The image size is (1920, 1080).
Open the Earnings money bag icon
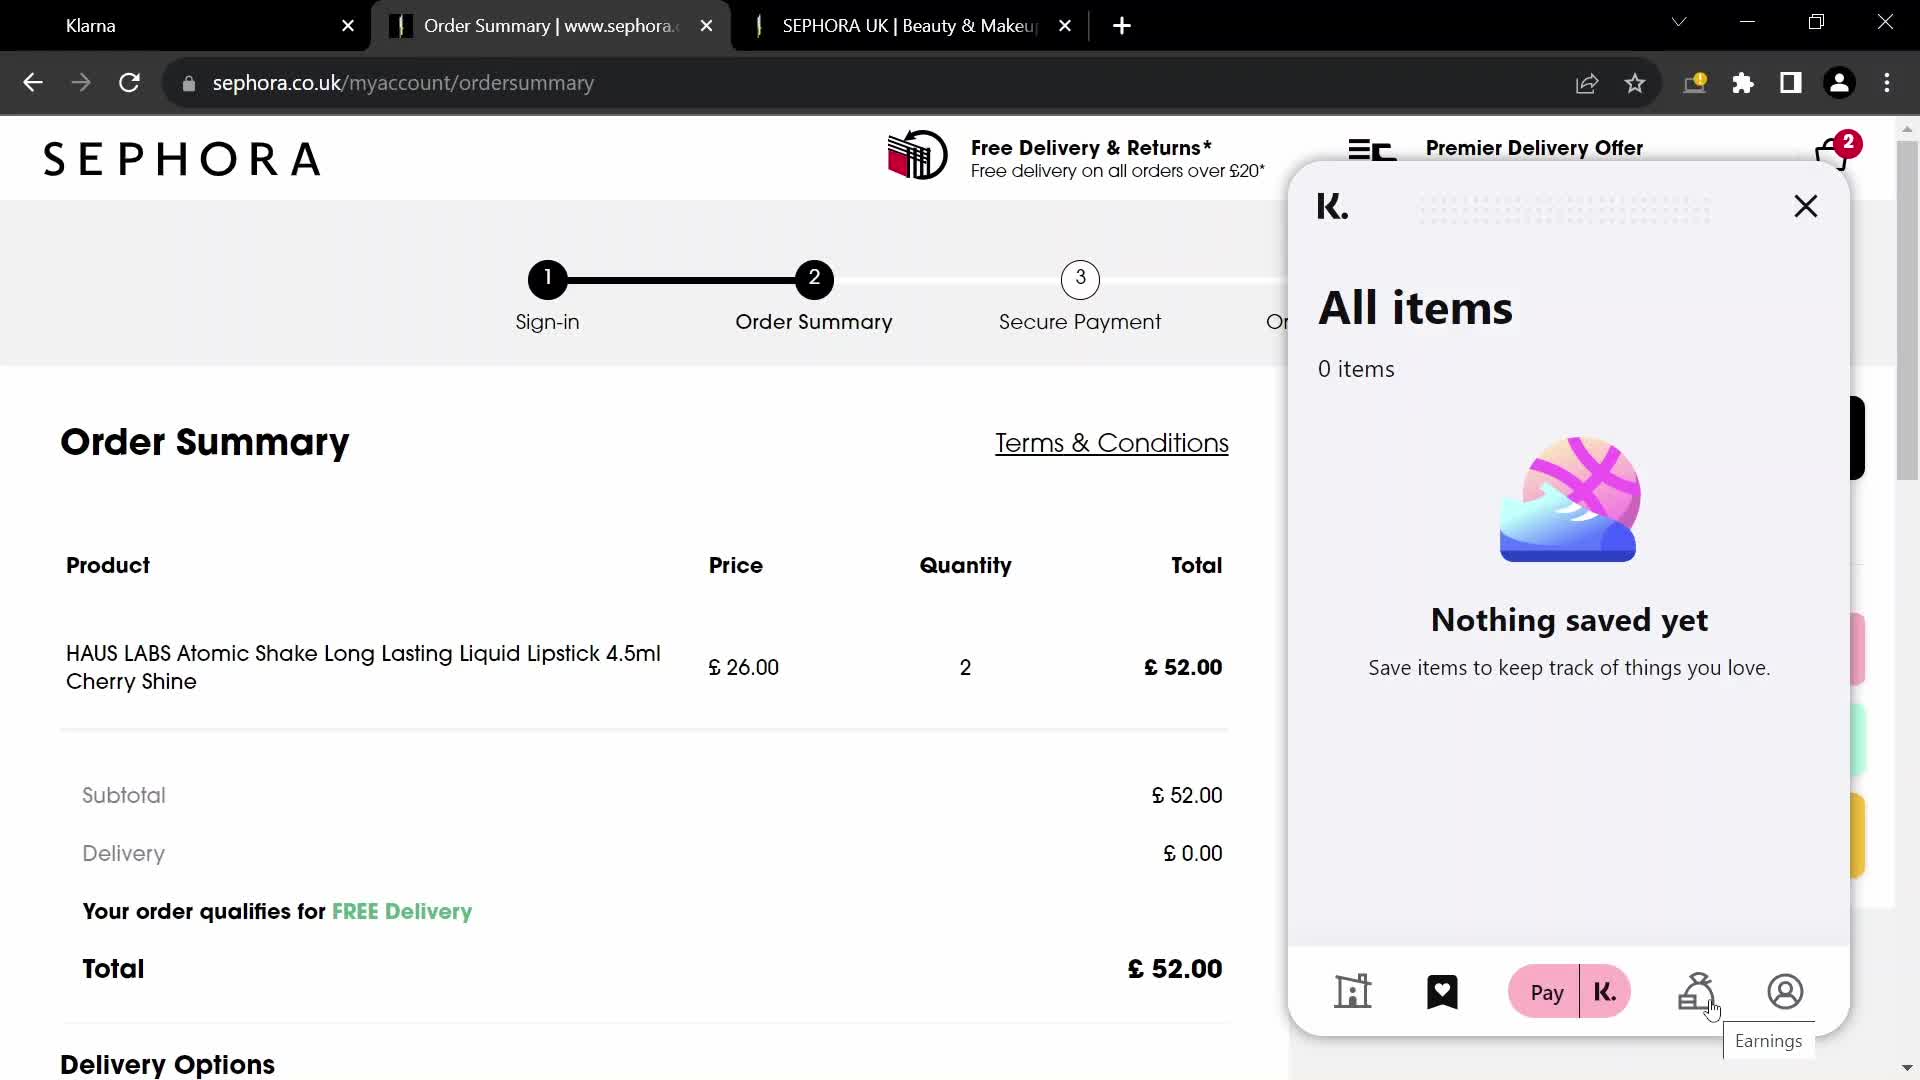click(x=1697, y=992)
